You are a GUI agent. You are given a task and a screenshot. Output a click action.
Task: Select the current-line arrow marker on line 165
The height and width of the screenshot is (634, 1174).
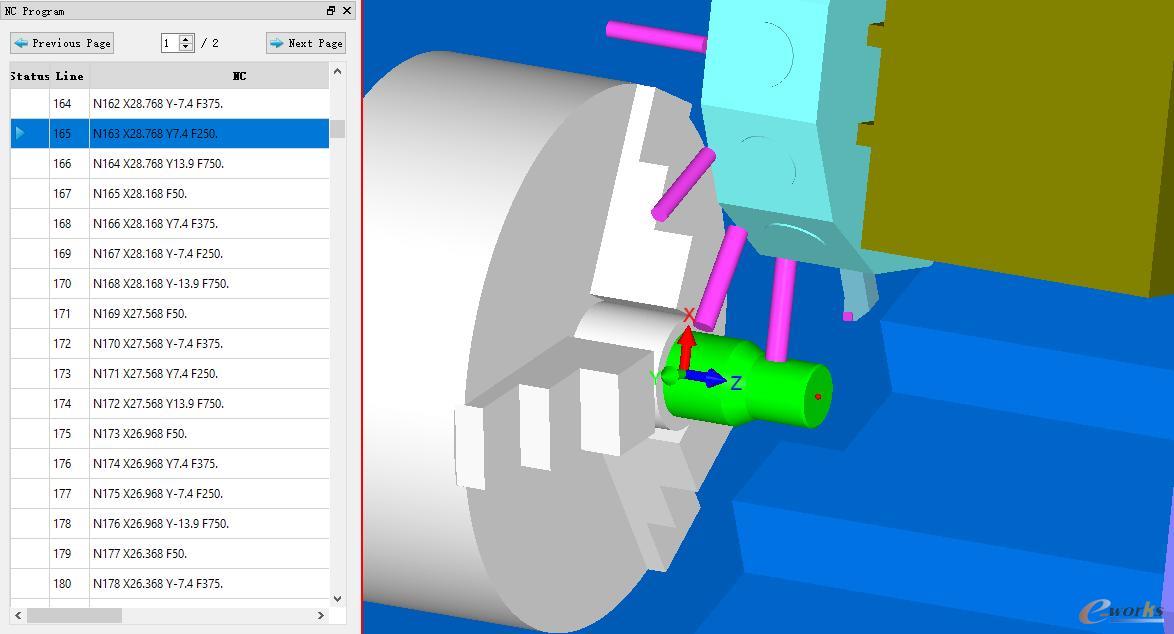[x=20, y=133]
